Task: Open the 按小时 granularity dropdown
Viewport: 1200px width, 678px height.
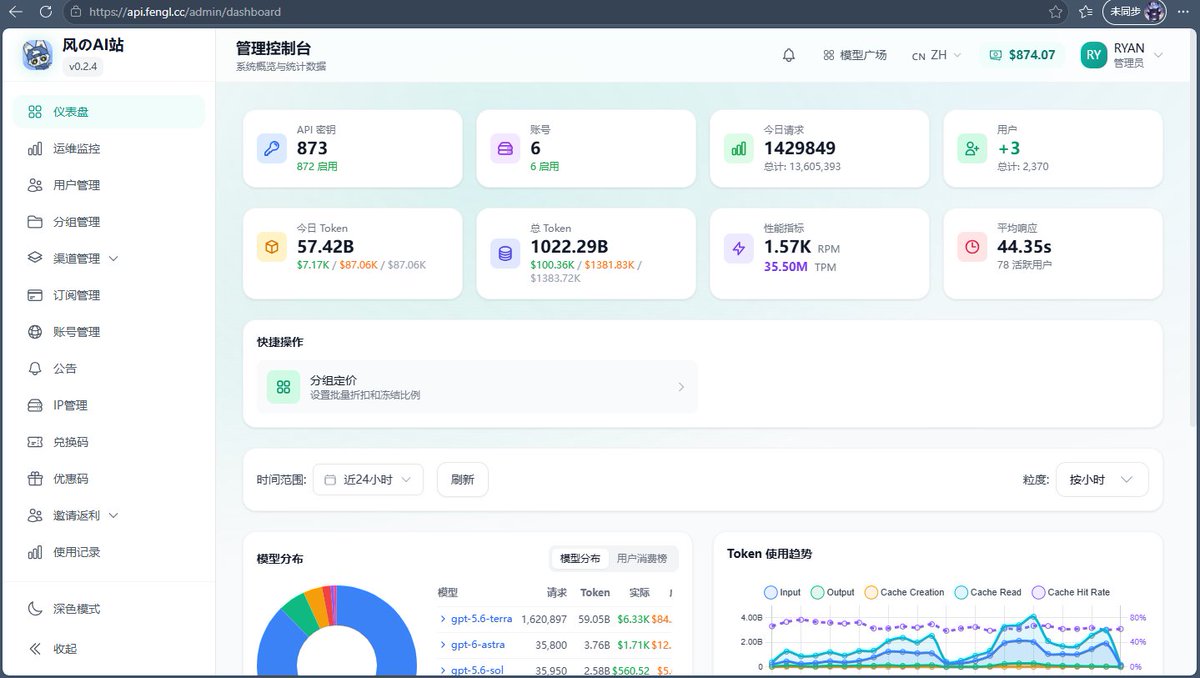Action: click(1102, 480)
